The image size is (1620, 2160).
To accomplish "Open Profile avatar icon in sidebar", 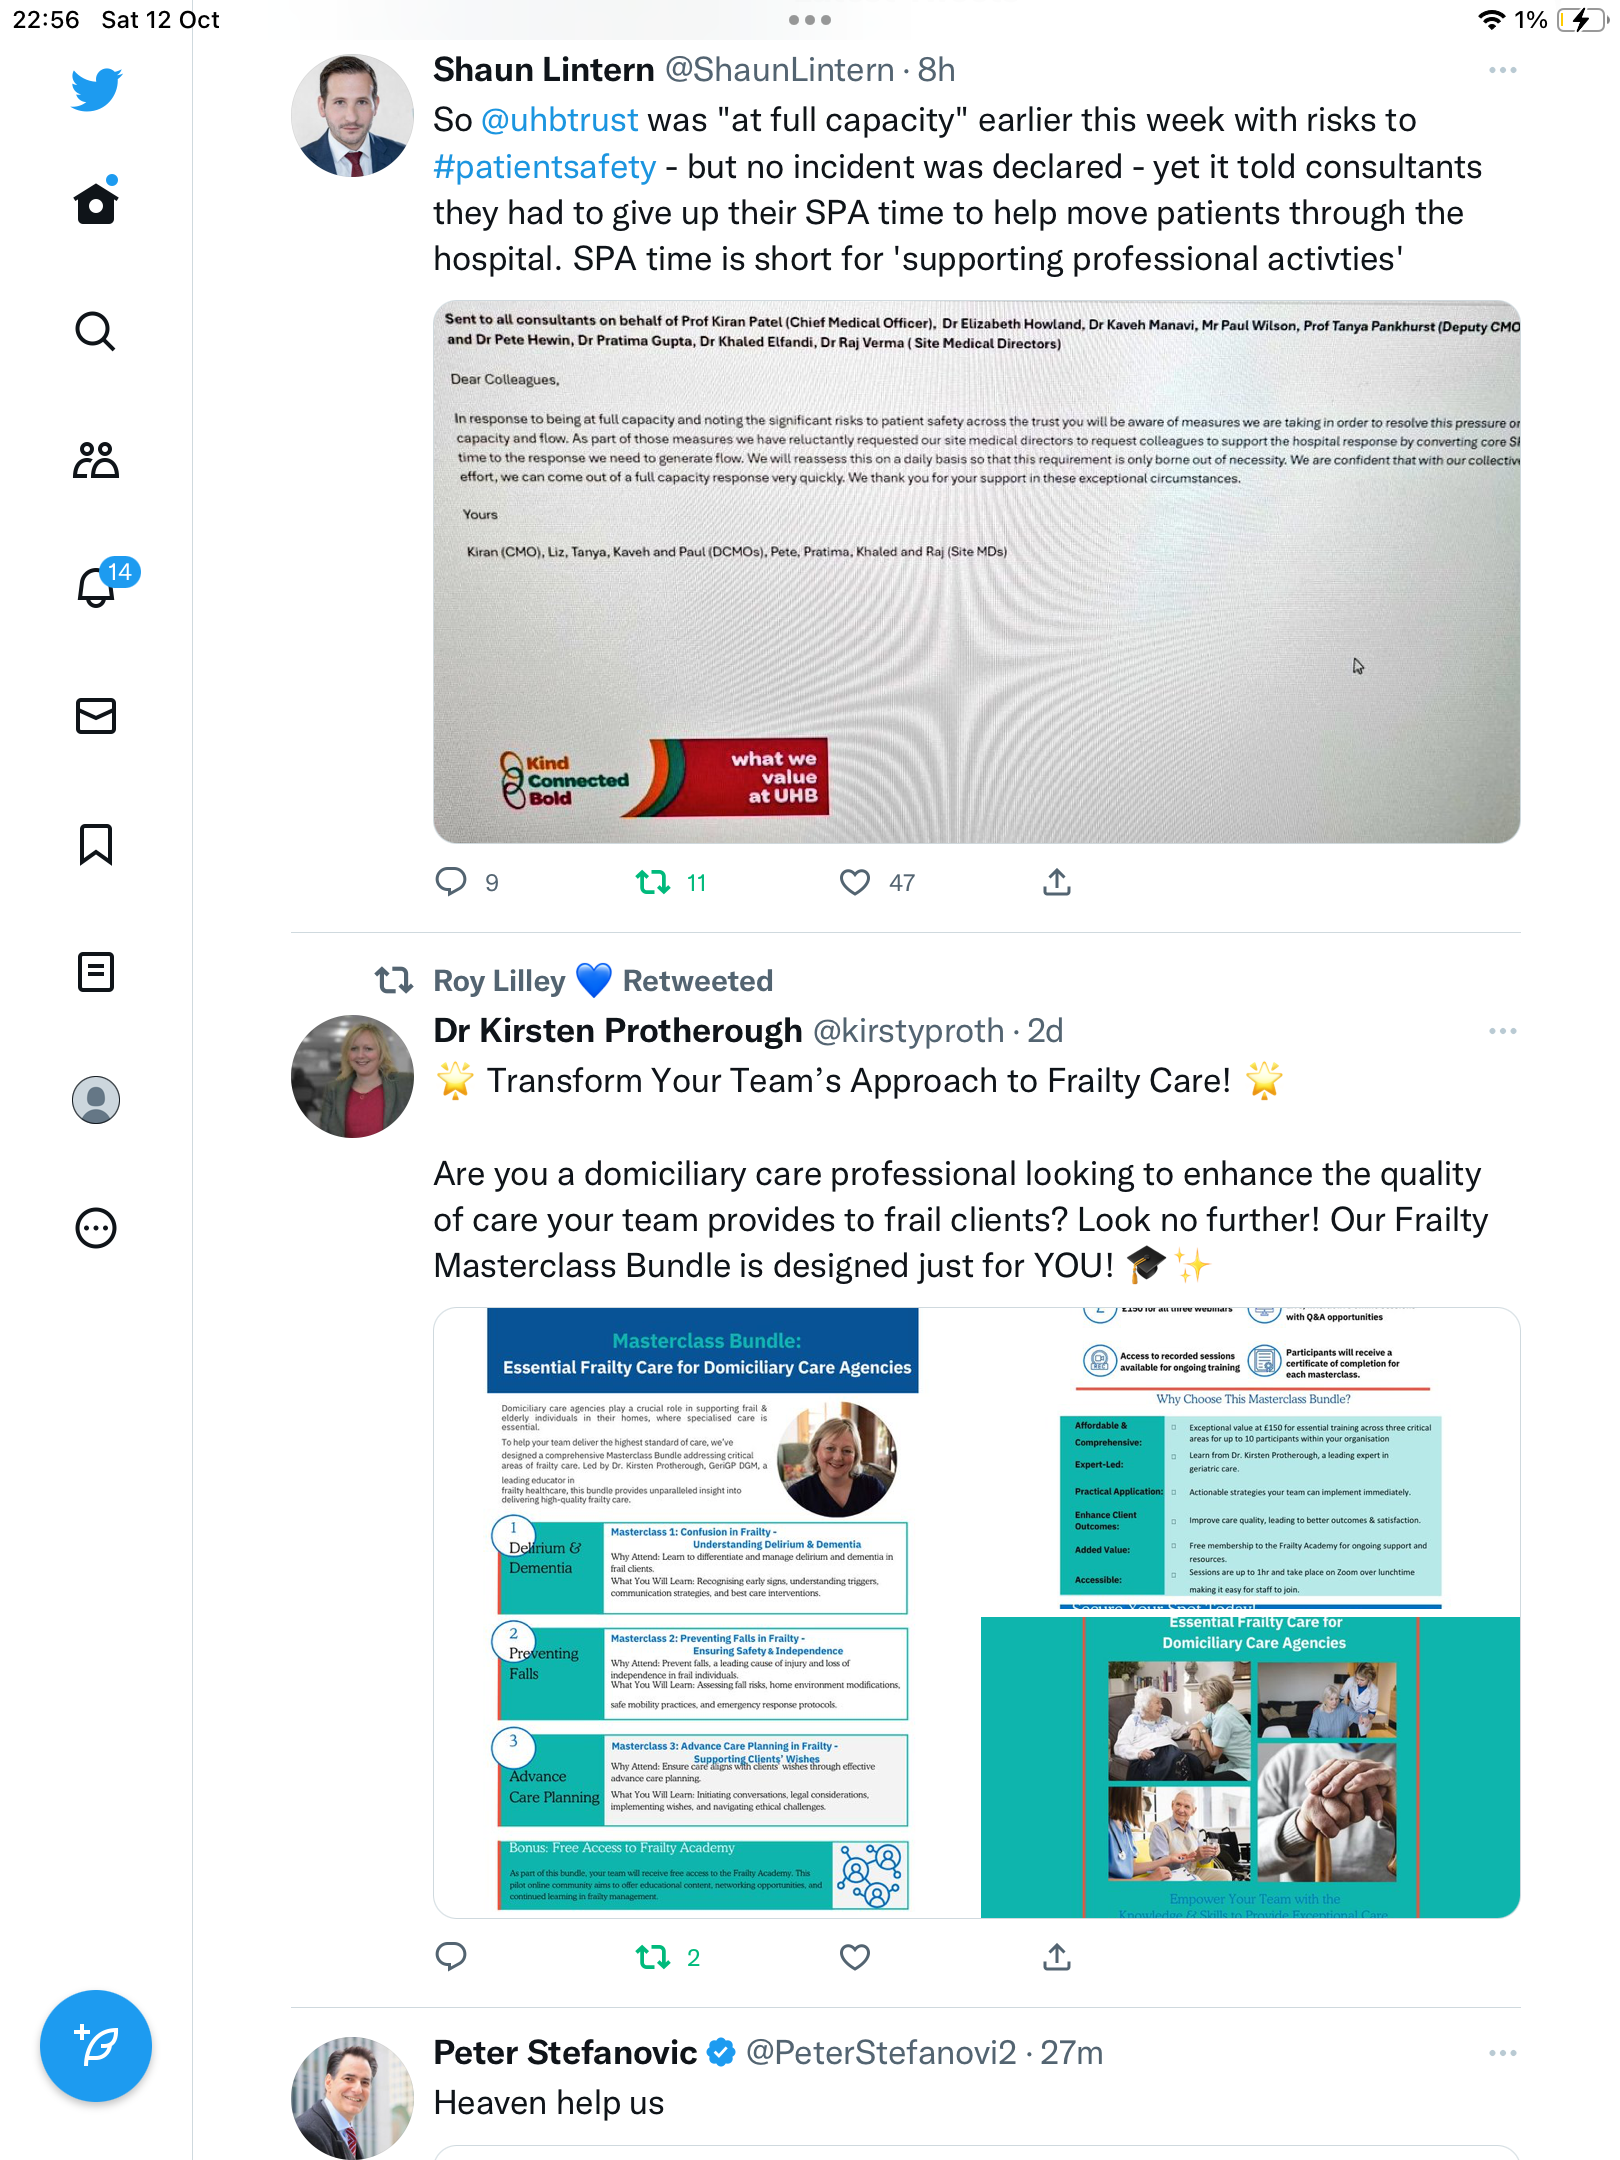I will [x=96, y=1100].
